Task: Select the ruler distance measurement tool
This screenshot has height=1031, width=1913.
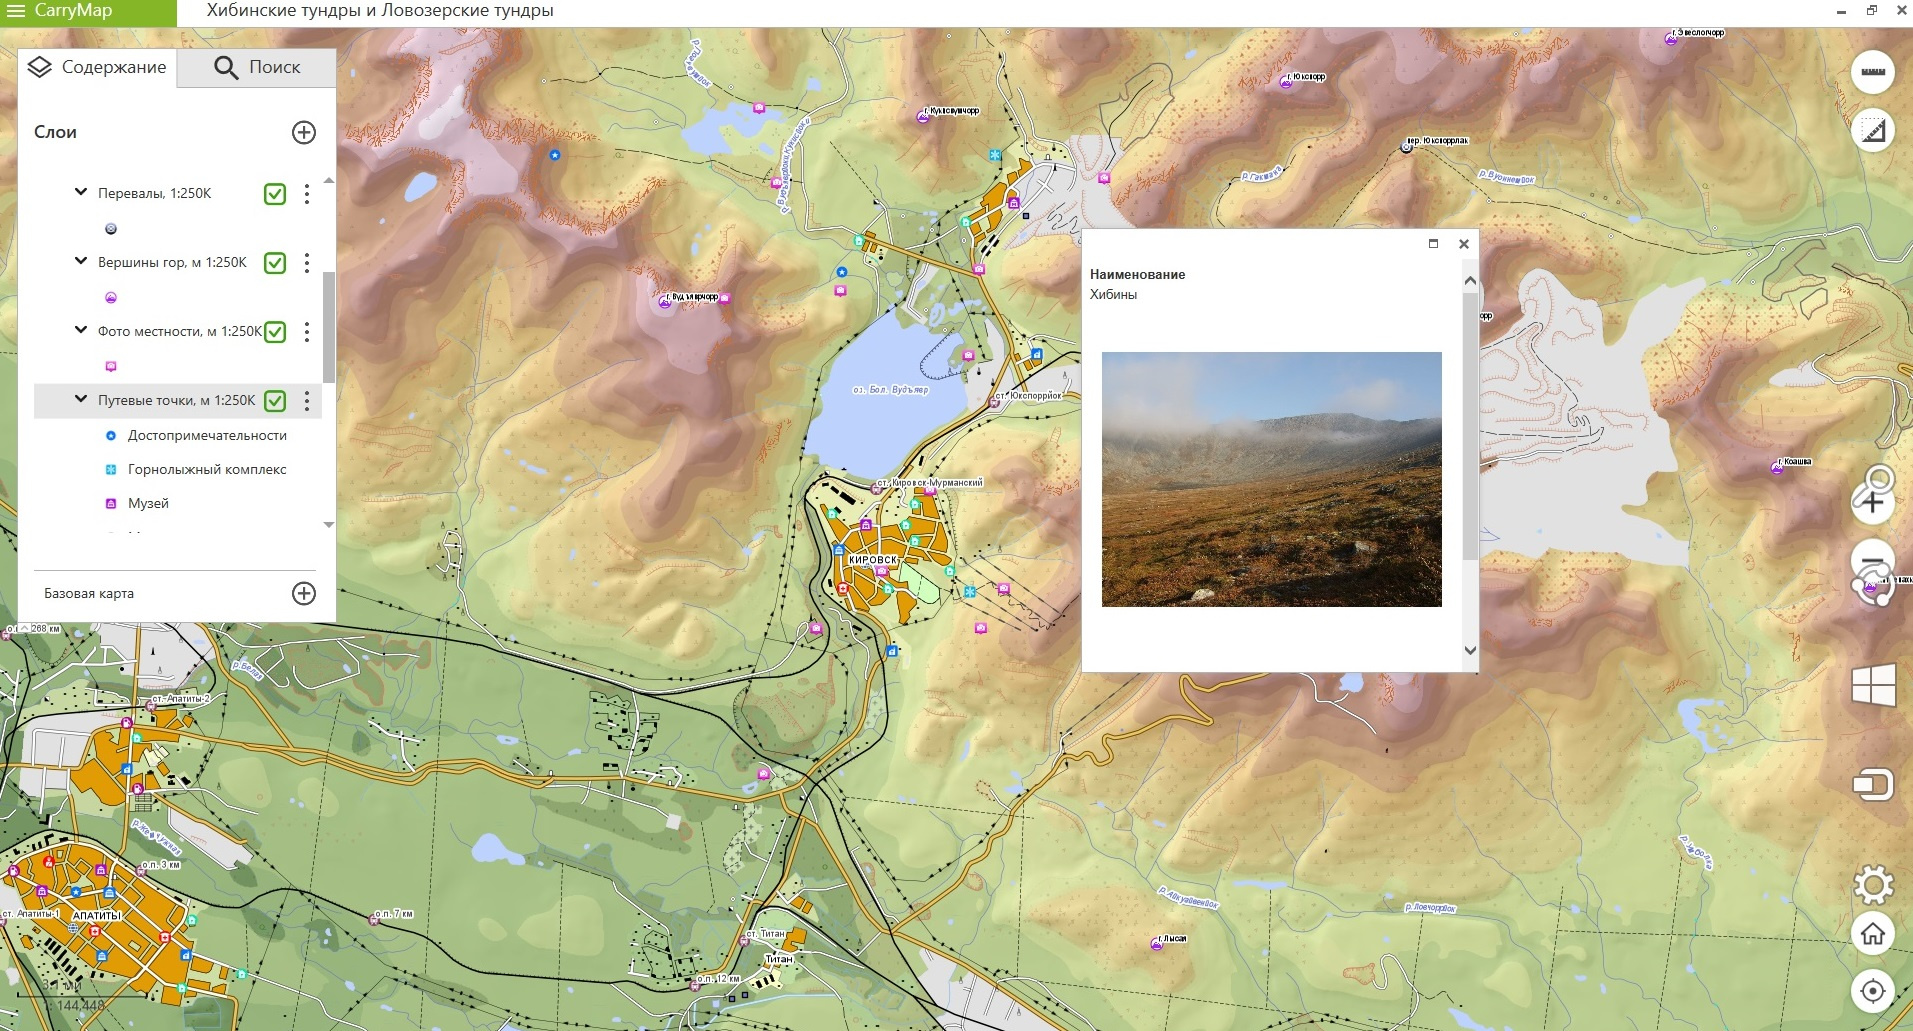Action: [1872, 72]
